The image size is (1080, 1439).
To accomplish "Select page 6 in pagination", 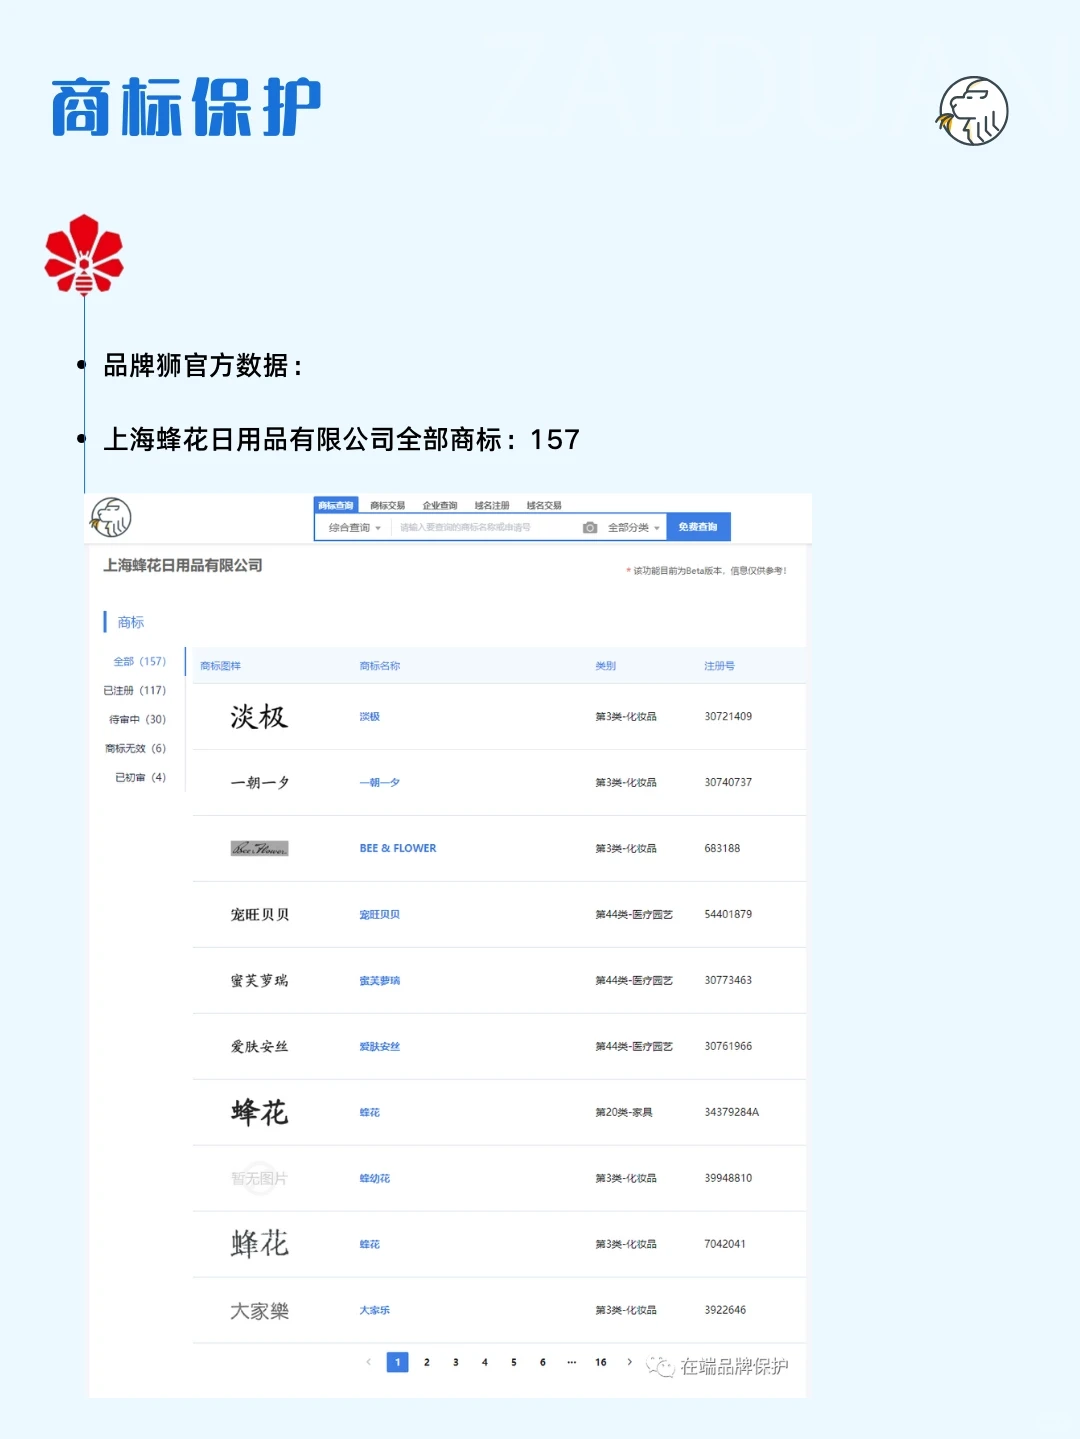I will tap(542, 1362).
